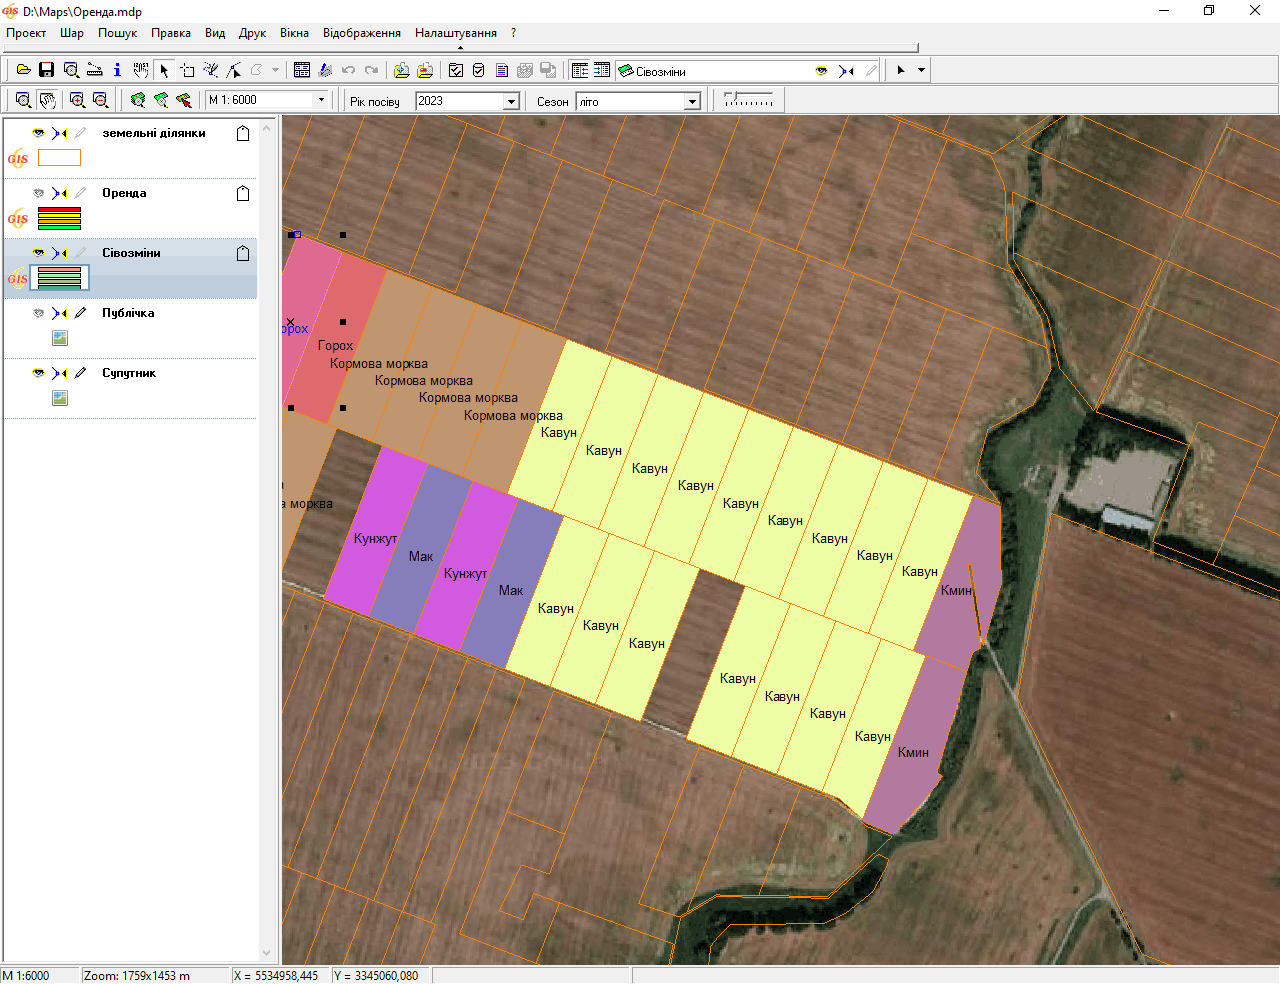
Task: Expand the Сезон season dropdown
Action: click(692, 101)
